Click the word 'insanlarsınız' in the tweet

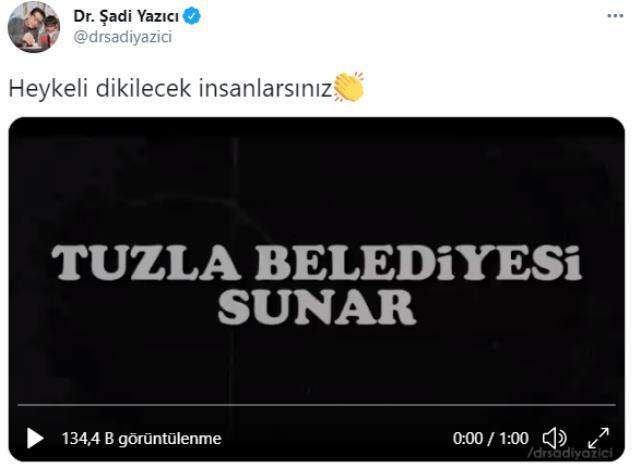(x=266, y=88)
